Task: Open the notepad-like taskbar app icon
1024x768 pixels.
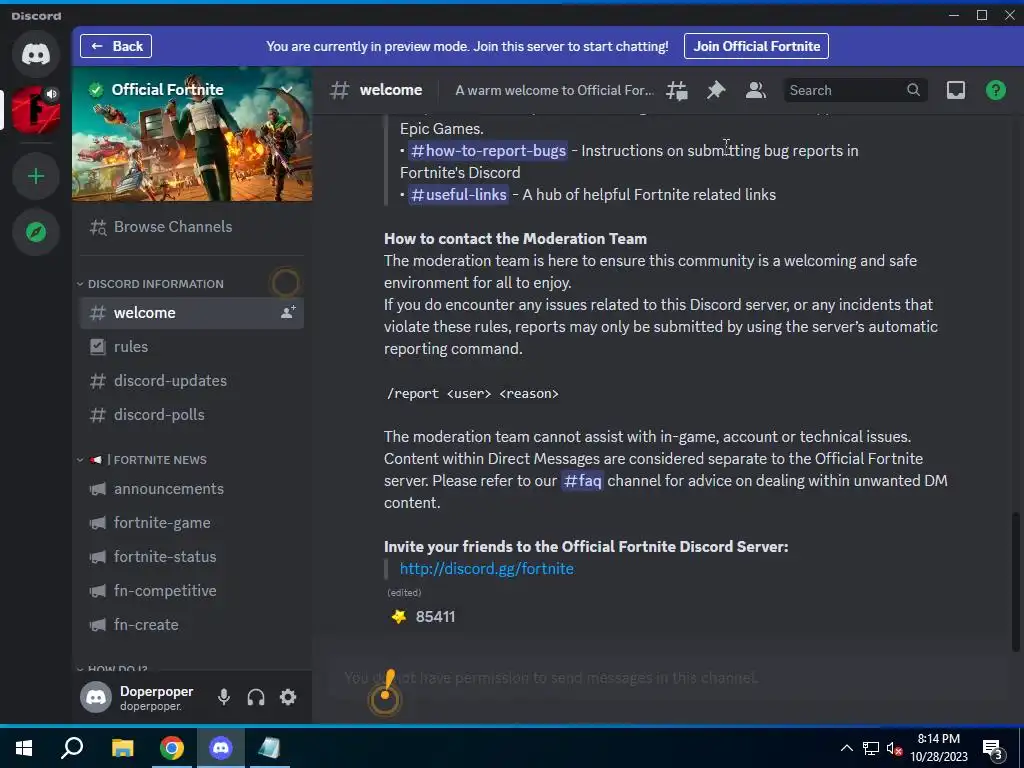Action: [269, 748]
